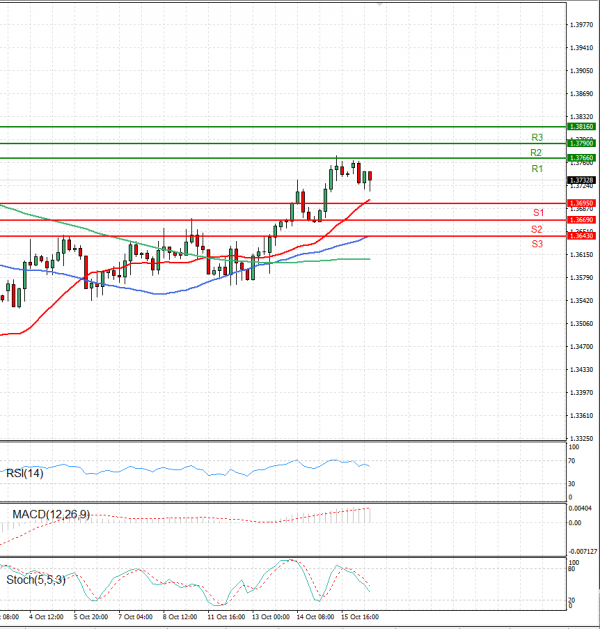Click the 11 Oct 16:00 time label
Viewport: 600px width, 629px height.
coord(226,617)
